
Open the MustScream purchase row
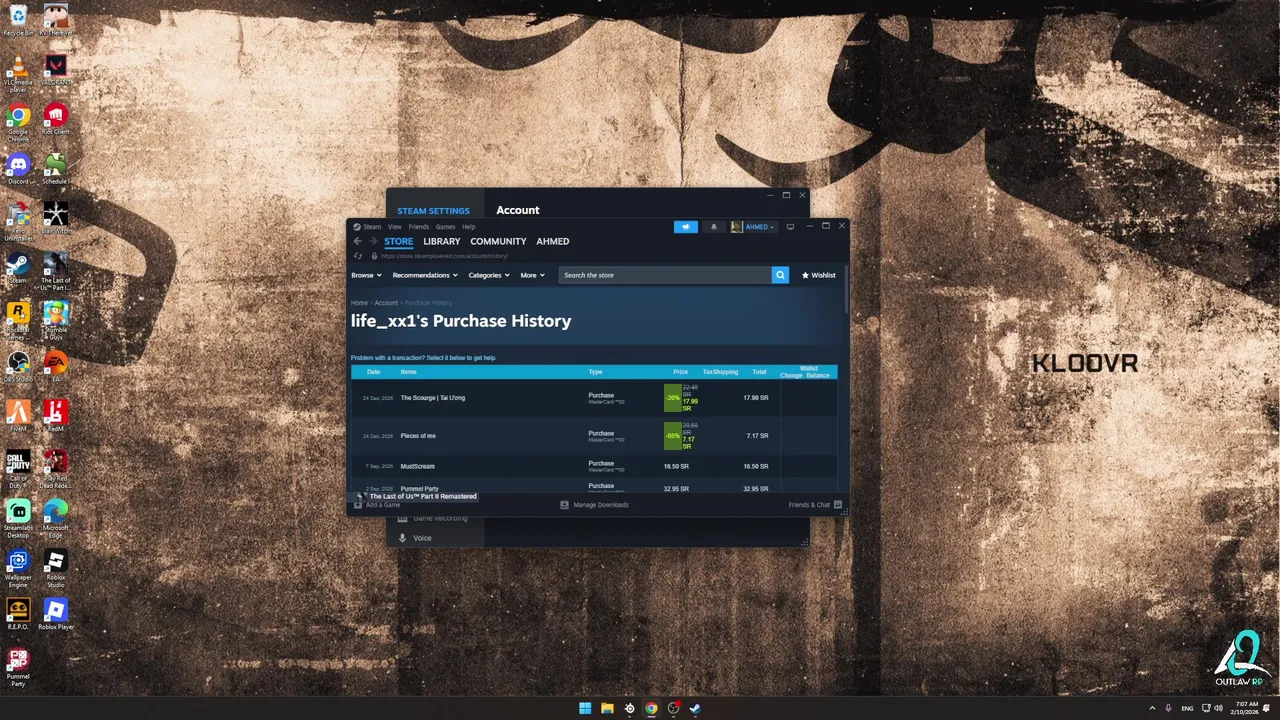point(594,466)
